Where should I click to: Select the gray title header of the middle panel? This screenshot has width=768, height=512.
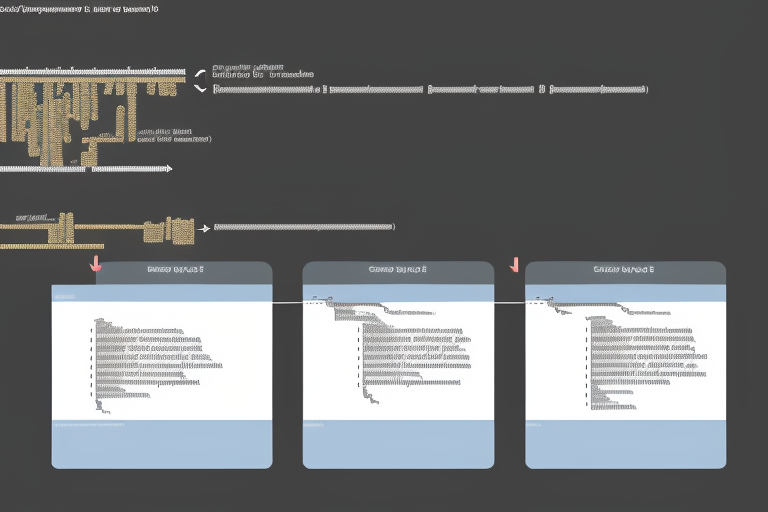click(398, 272)
